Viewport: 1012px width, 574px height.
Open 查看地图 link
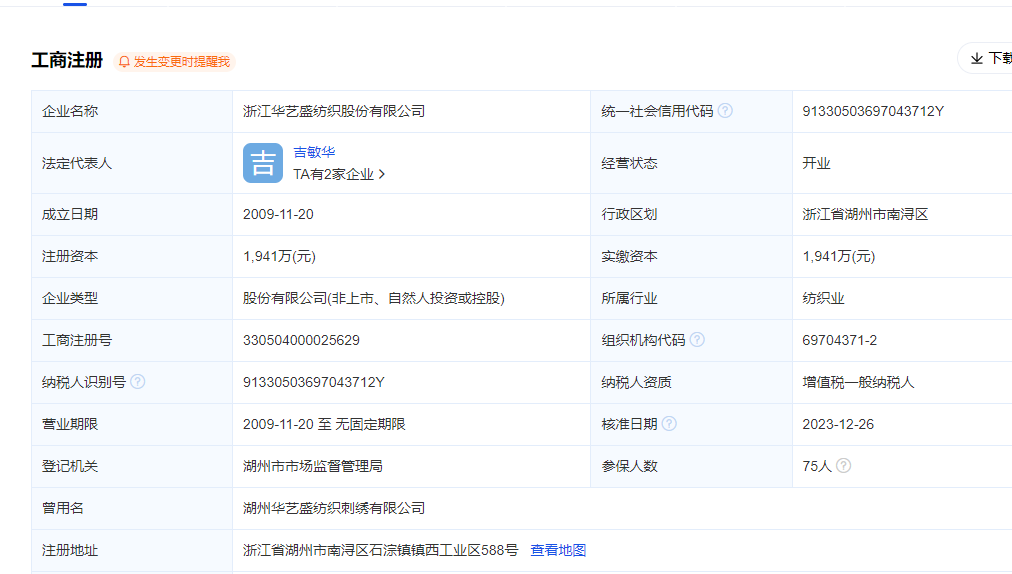(x=558, y=550)
